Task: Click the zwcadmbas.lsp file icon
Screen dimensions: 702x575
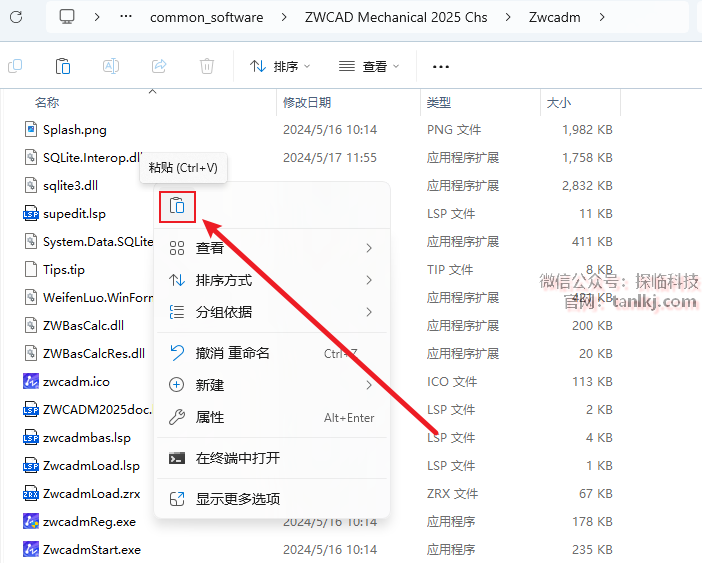Action: [31, 438]
